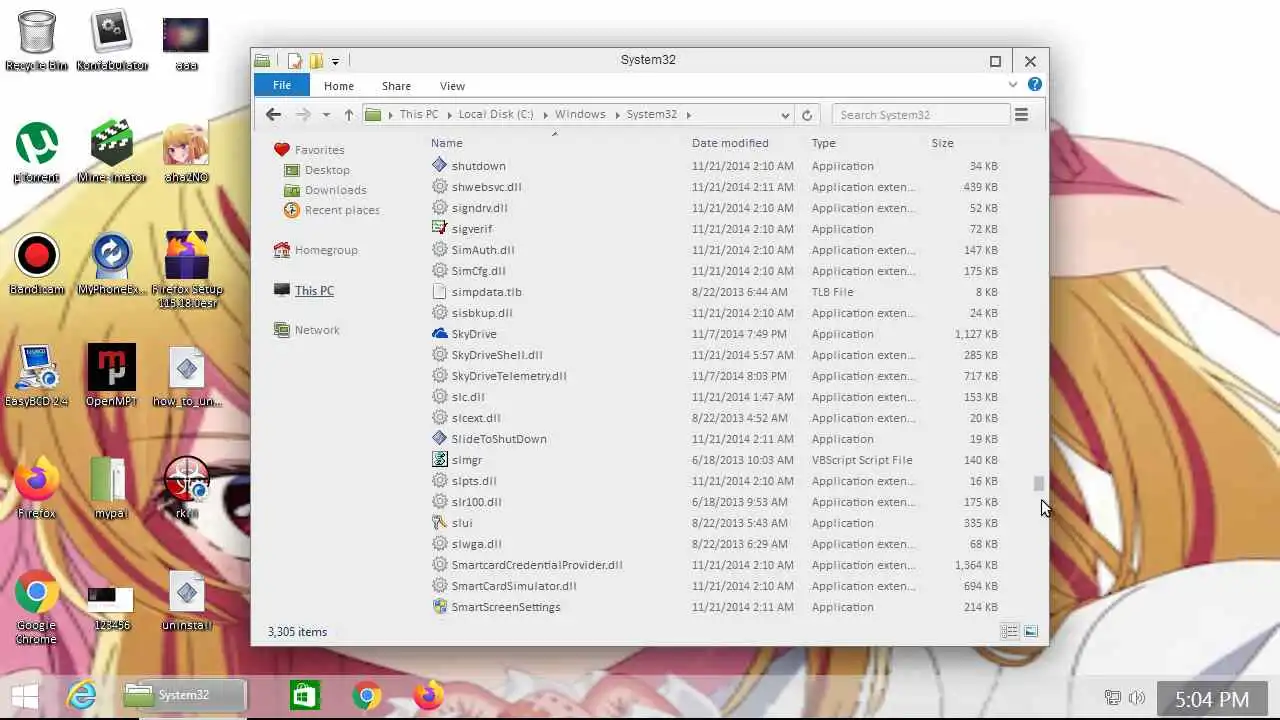Click the explorer Help question mark icon
Screen dimensions: 1280x720
(1034, 85)
